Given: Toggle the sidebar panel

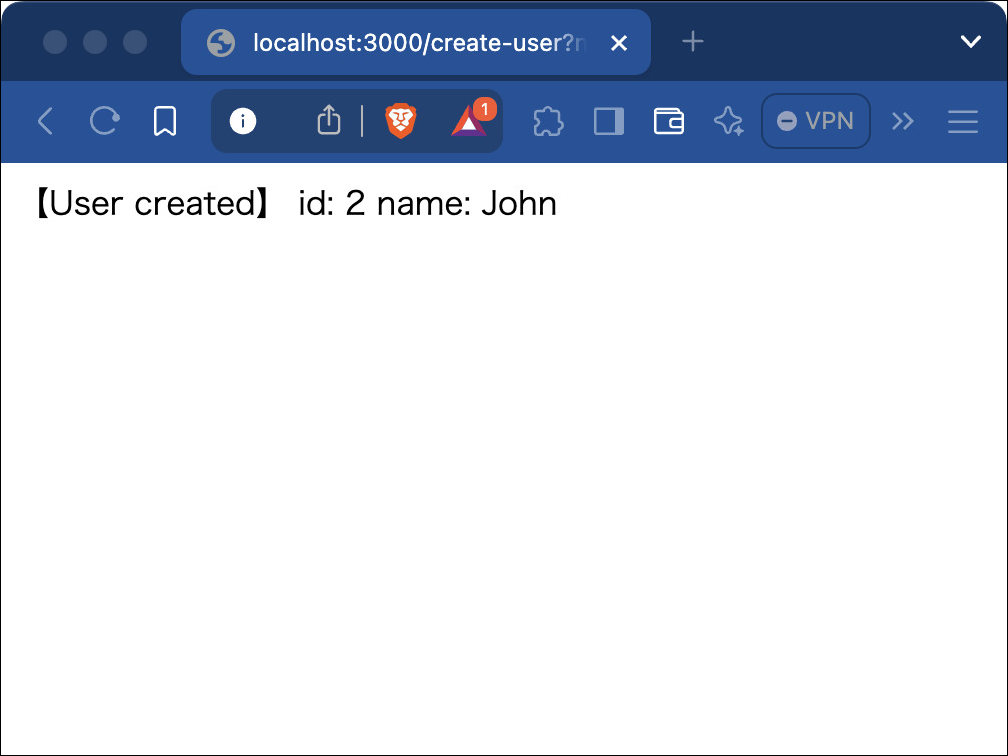Looking at the screenshot, I should (609, 121).
